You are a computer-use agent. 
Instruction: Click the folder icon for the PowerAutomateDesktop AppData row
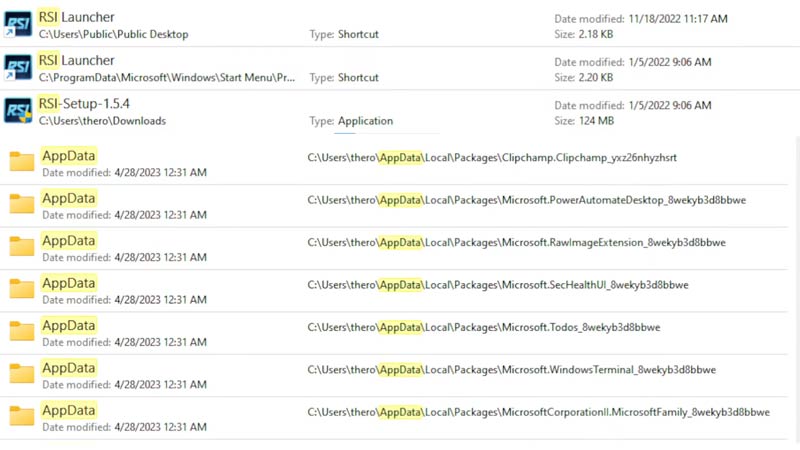coord(22,204)
